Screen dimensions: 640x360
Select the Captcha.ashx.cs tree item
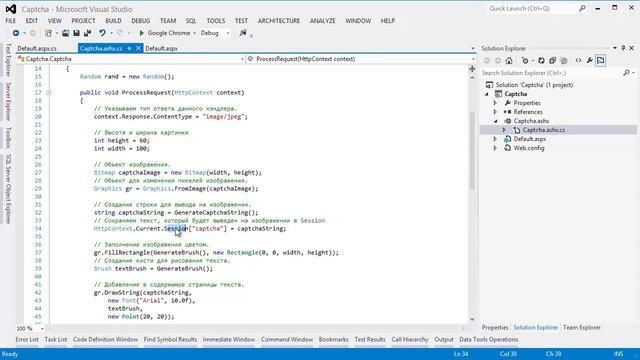[544, 130]
